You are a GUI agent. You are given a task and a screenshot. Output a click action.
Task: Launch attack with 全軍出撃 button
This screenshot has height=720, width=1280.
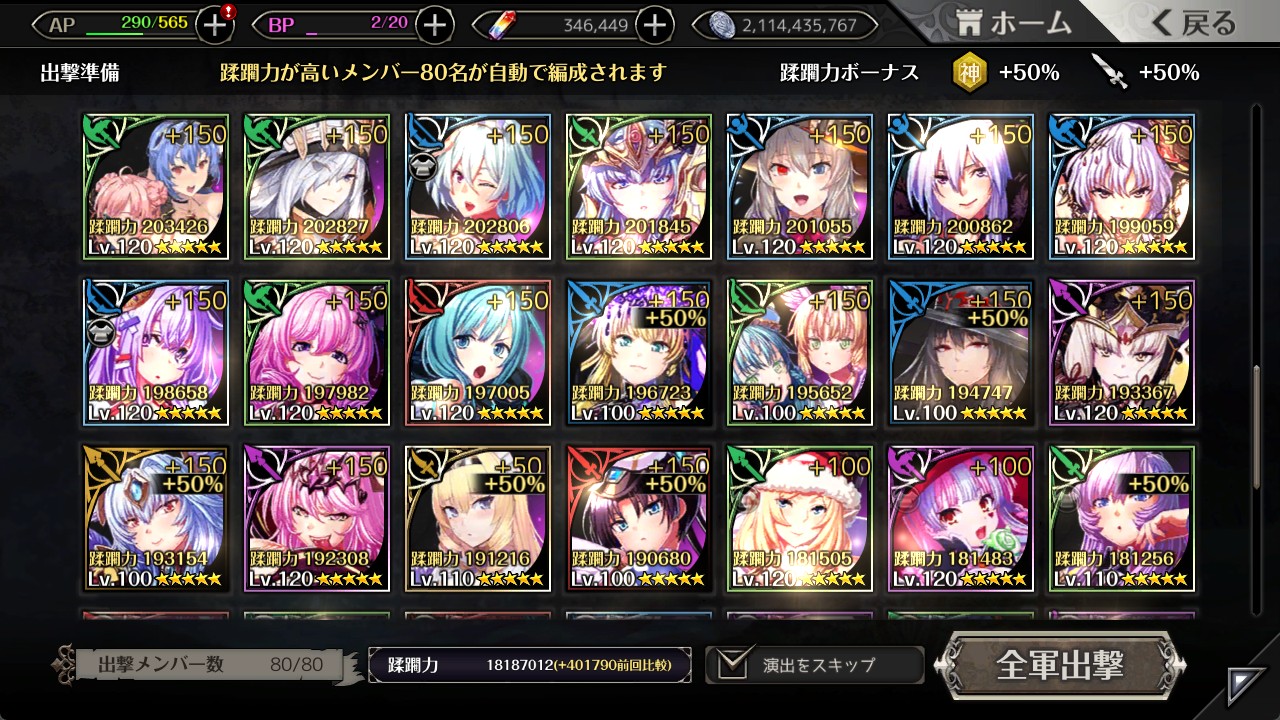1060,664
